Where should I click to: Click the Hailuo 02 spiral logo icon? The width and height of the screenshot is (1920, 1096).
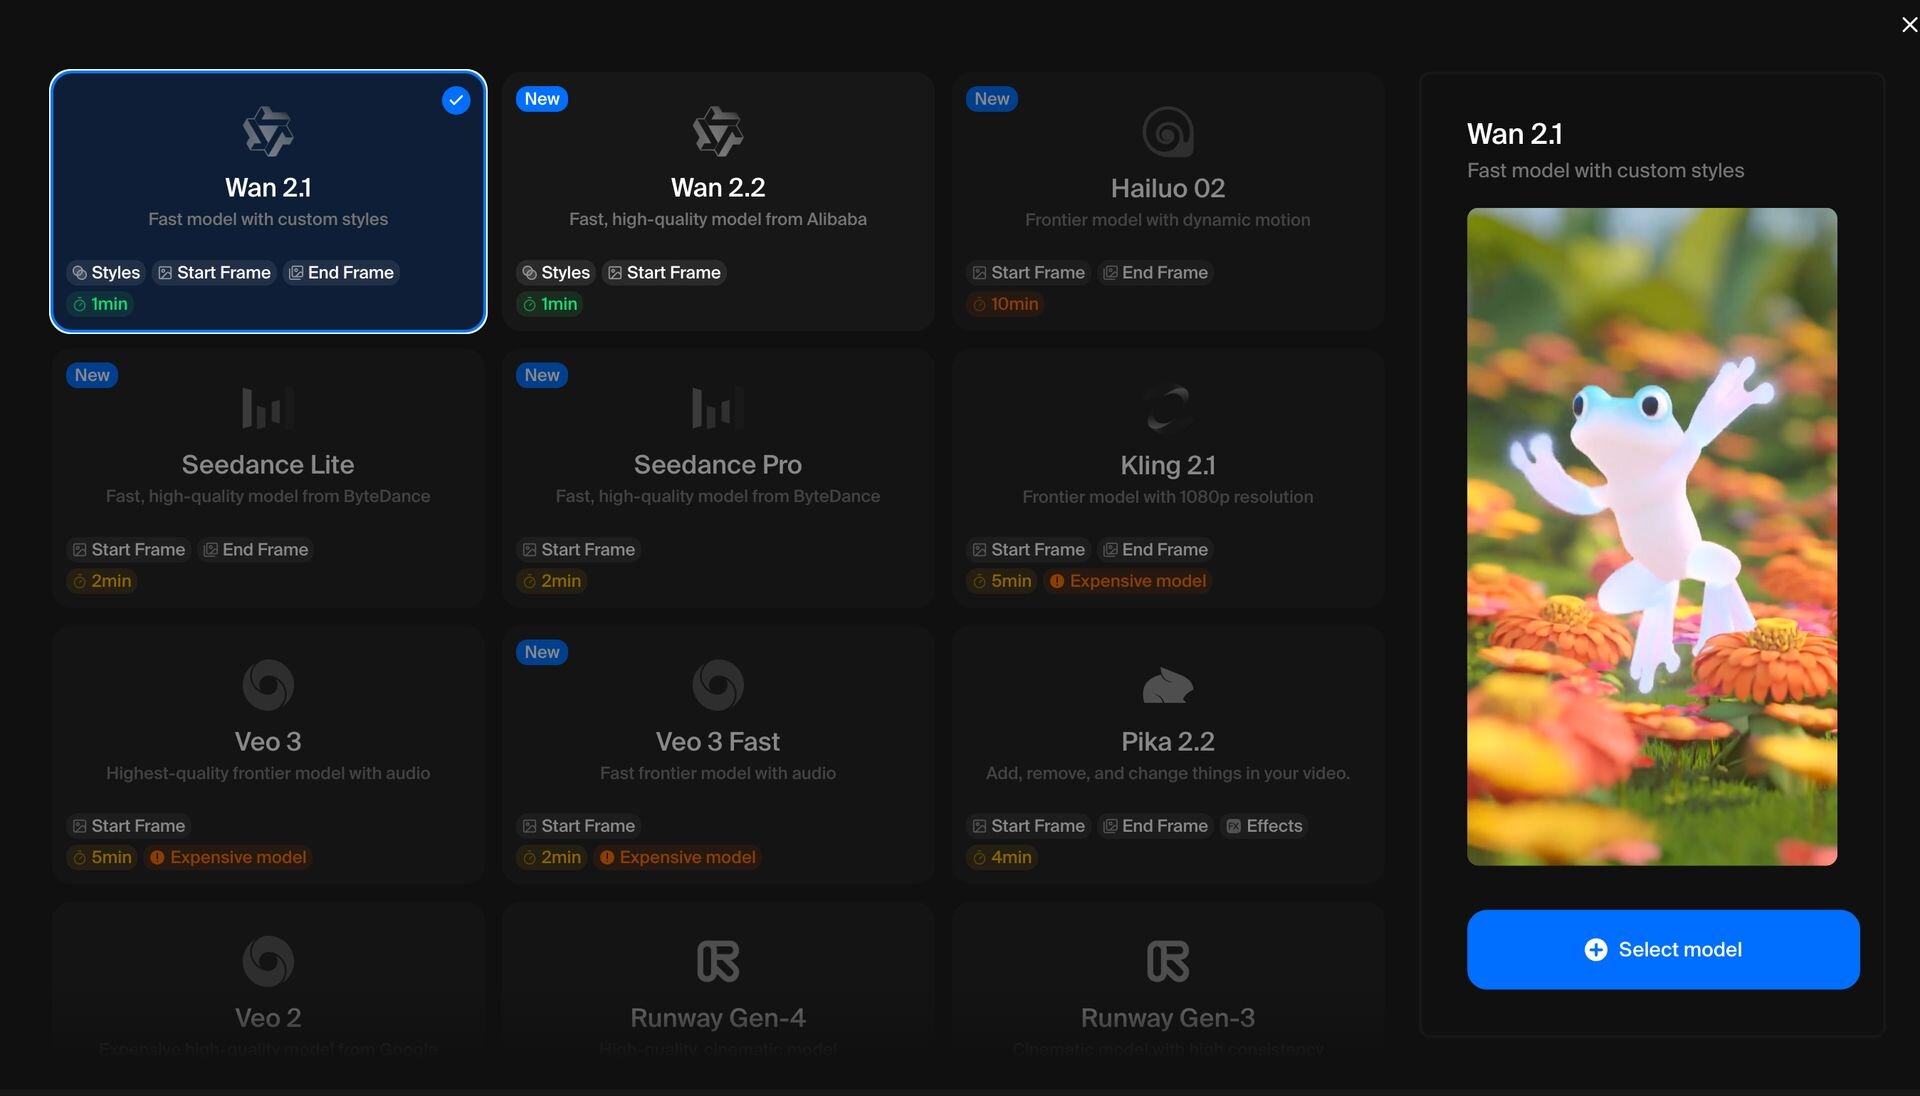pos(1168,132)
